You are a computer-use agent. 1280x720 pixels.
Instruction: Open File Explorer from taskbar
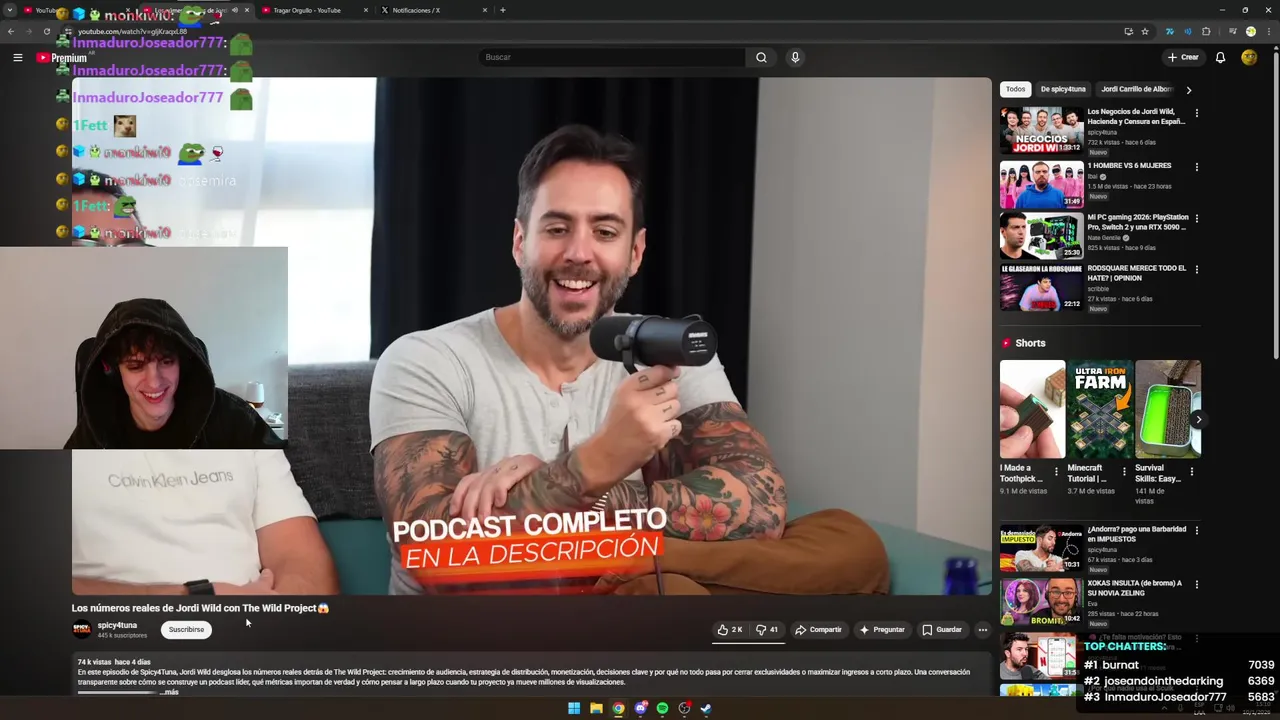(x=596, y=708)
